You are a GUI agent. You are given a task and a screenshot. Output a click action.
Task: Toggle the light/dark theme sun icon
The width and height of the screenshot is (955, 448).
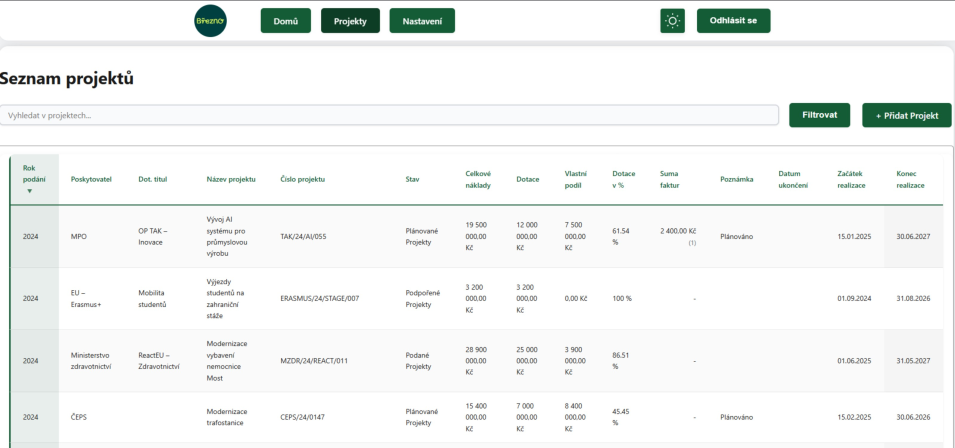(672, 21)
